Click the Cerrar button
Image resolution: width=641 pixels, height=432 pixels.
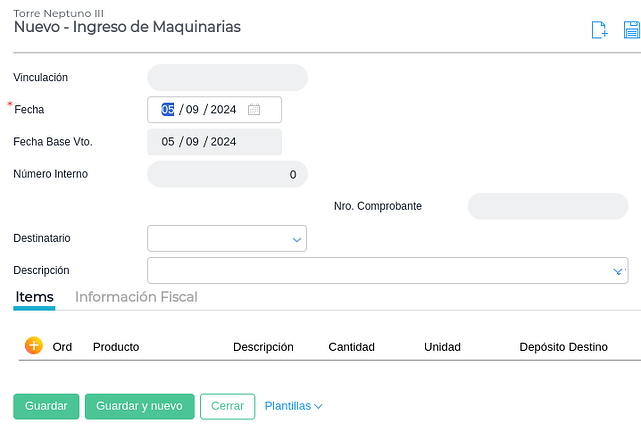pyautogui.click(x=227, y=406)
